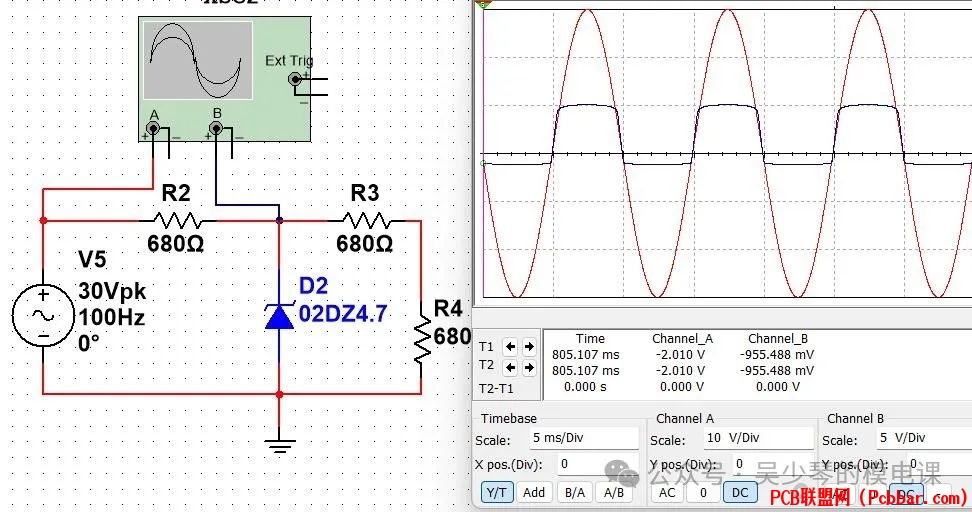Click the V5 source label

[x=92, y=259]
